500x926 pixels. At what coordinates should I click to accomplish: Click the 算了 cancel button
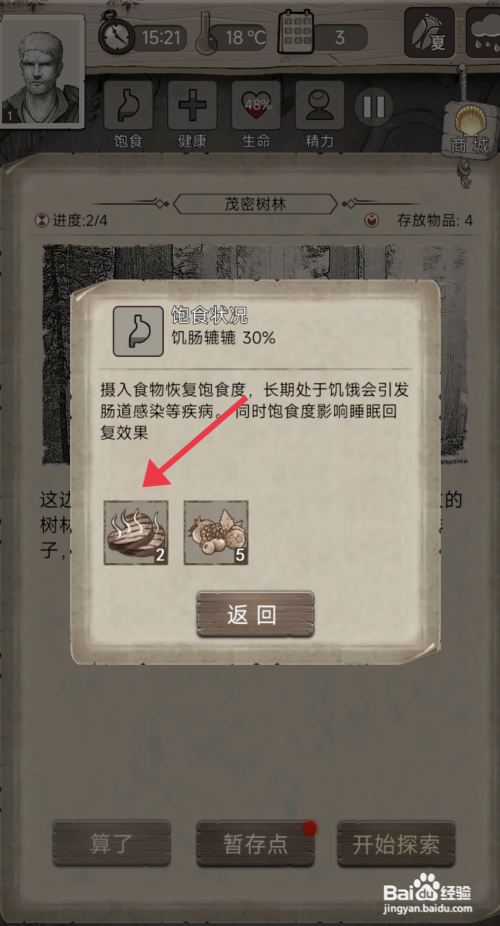pos(112,843)
